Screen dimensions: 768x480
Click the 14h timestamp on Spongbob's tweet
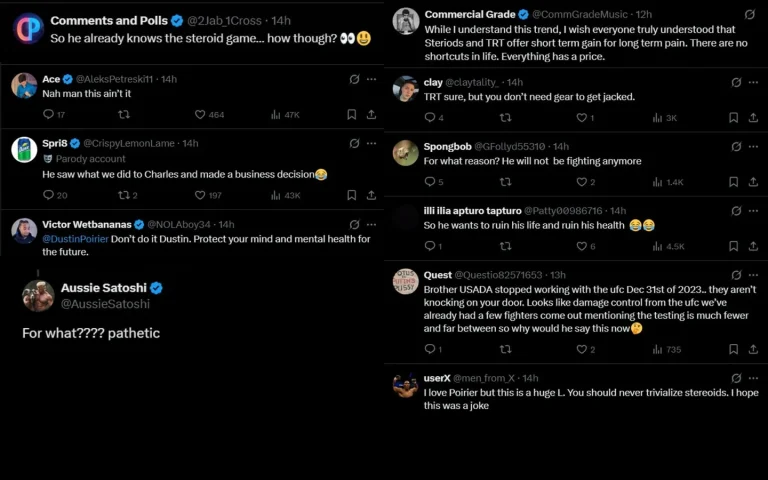[560, 146]
